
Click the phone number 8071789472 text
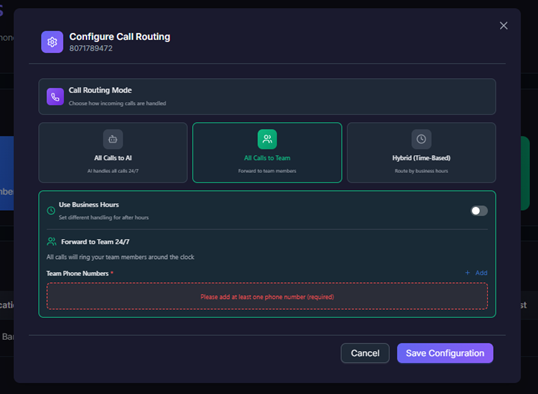pyautogui.click(x=91, y=48)
